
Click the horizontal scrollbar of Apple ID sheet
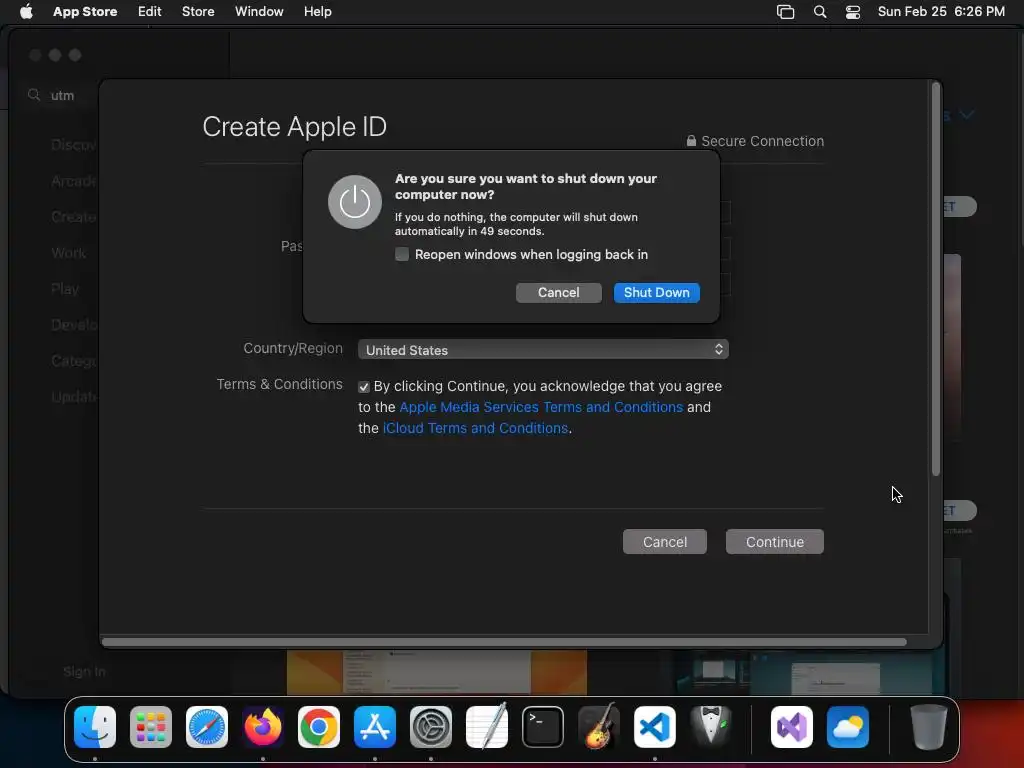pos(504,642)
